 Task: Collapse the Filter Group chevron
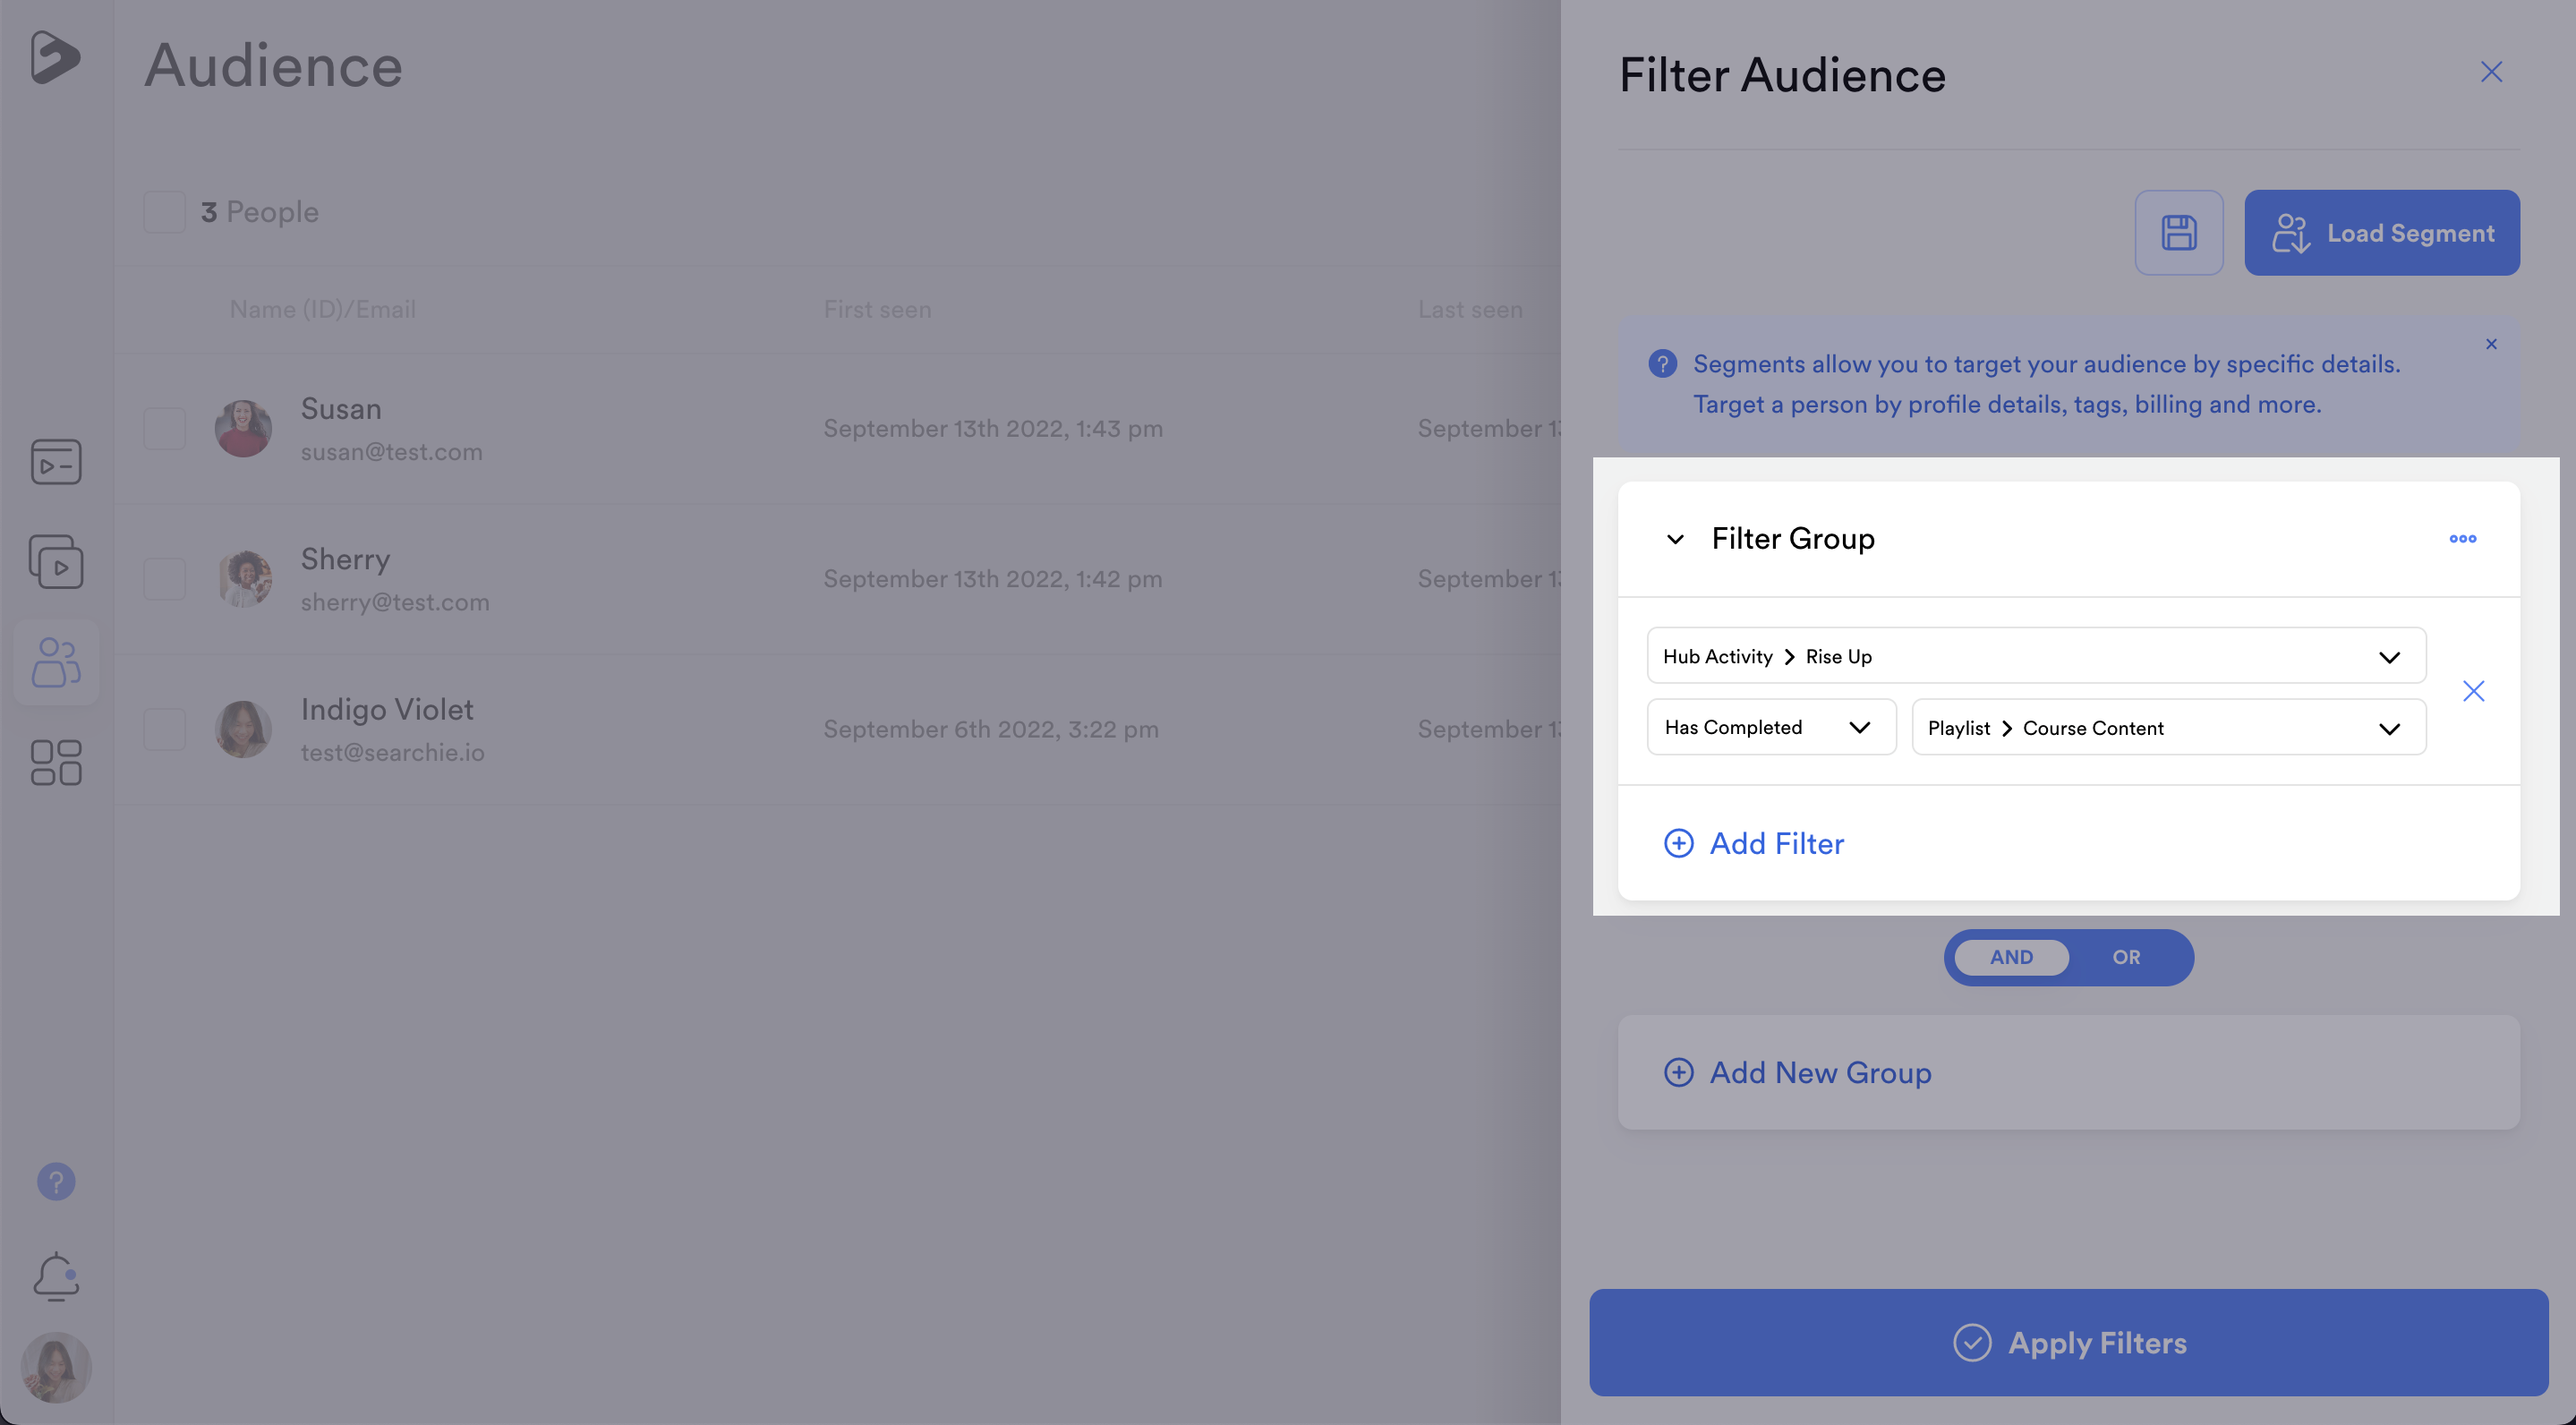(1675, 539)
